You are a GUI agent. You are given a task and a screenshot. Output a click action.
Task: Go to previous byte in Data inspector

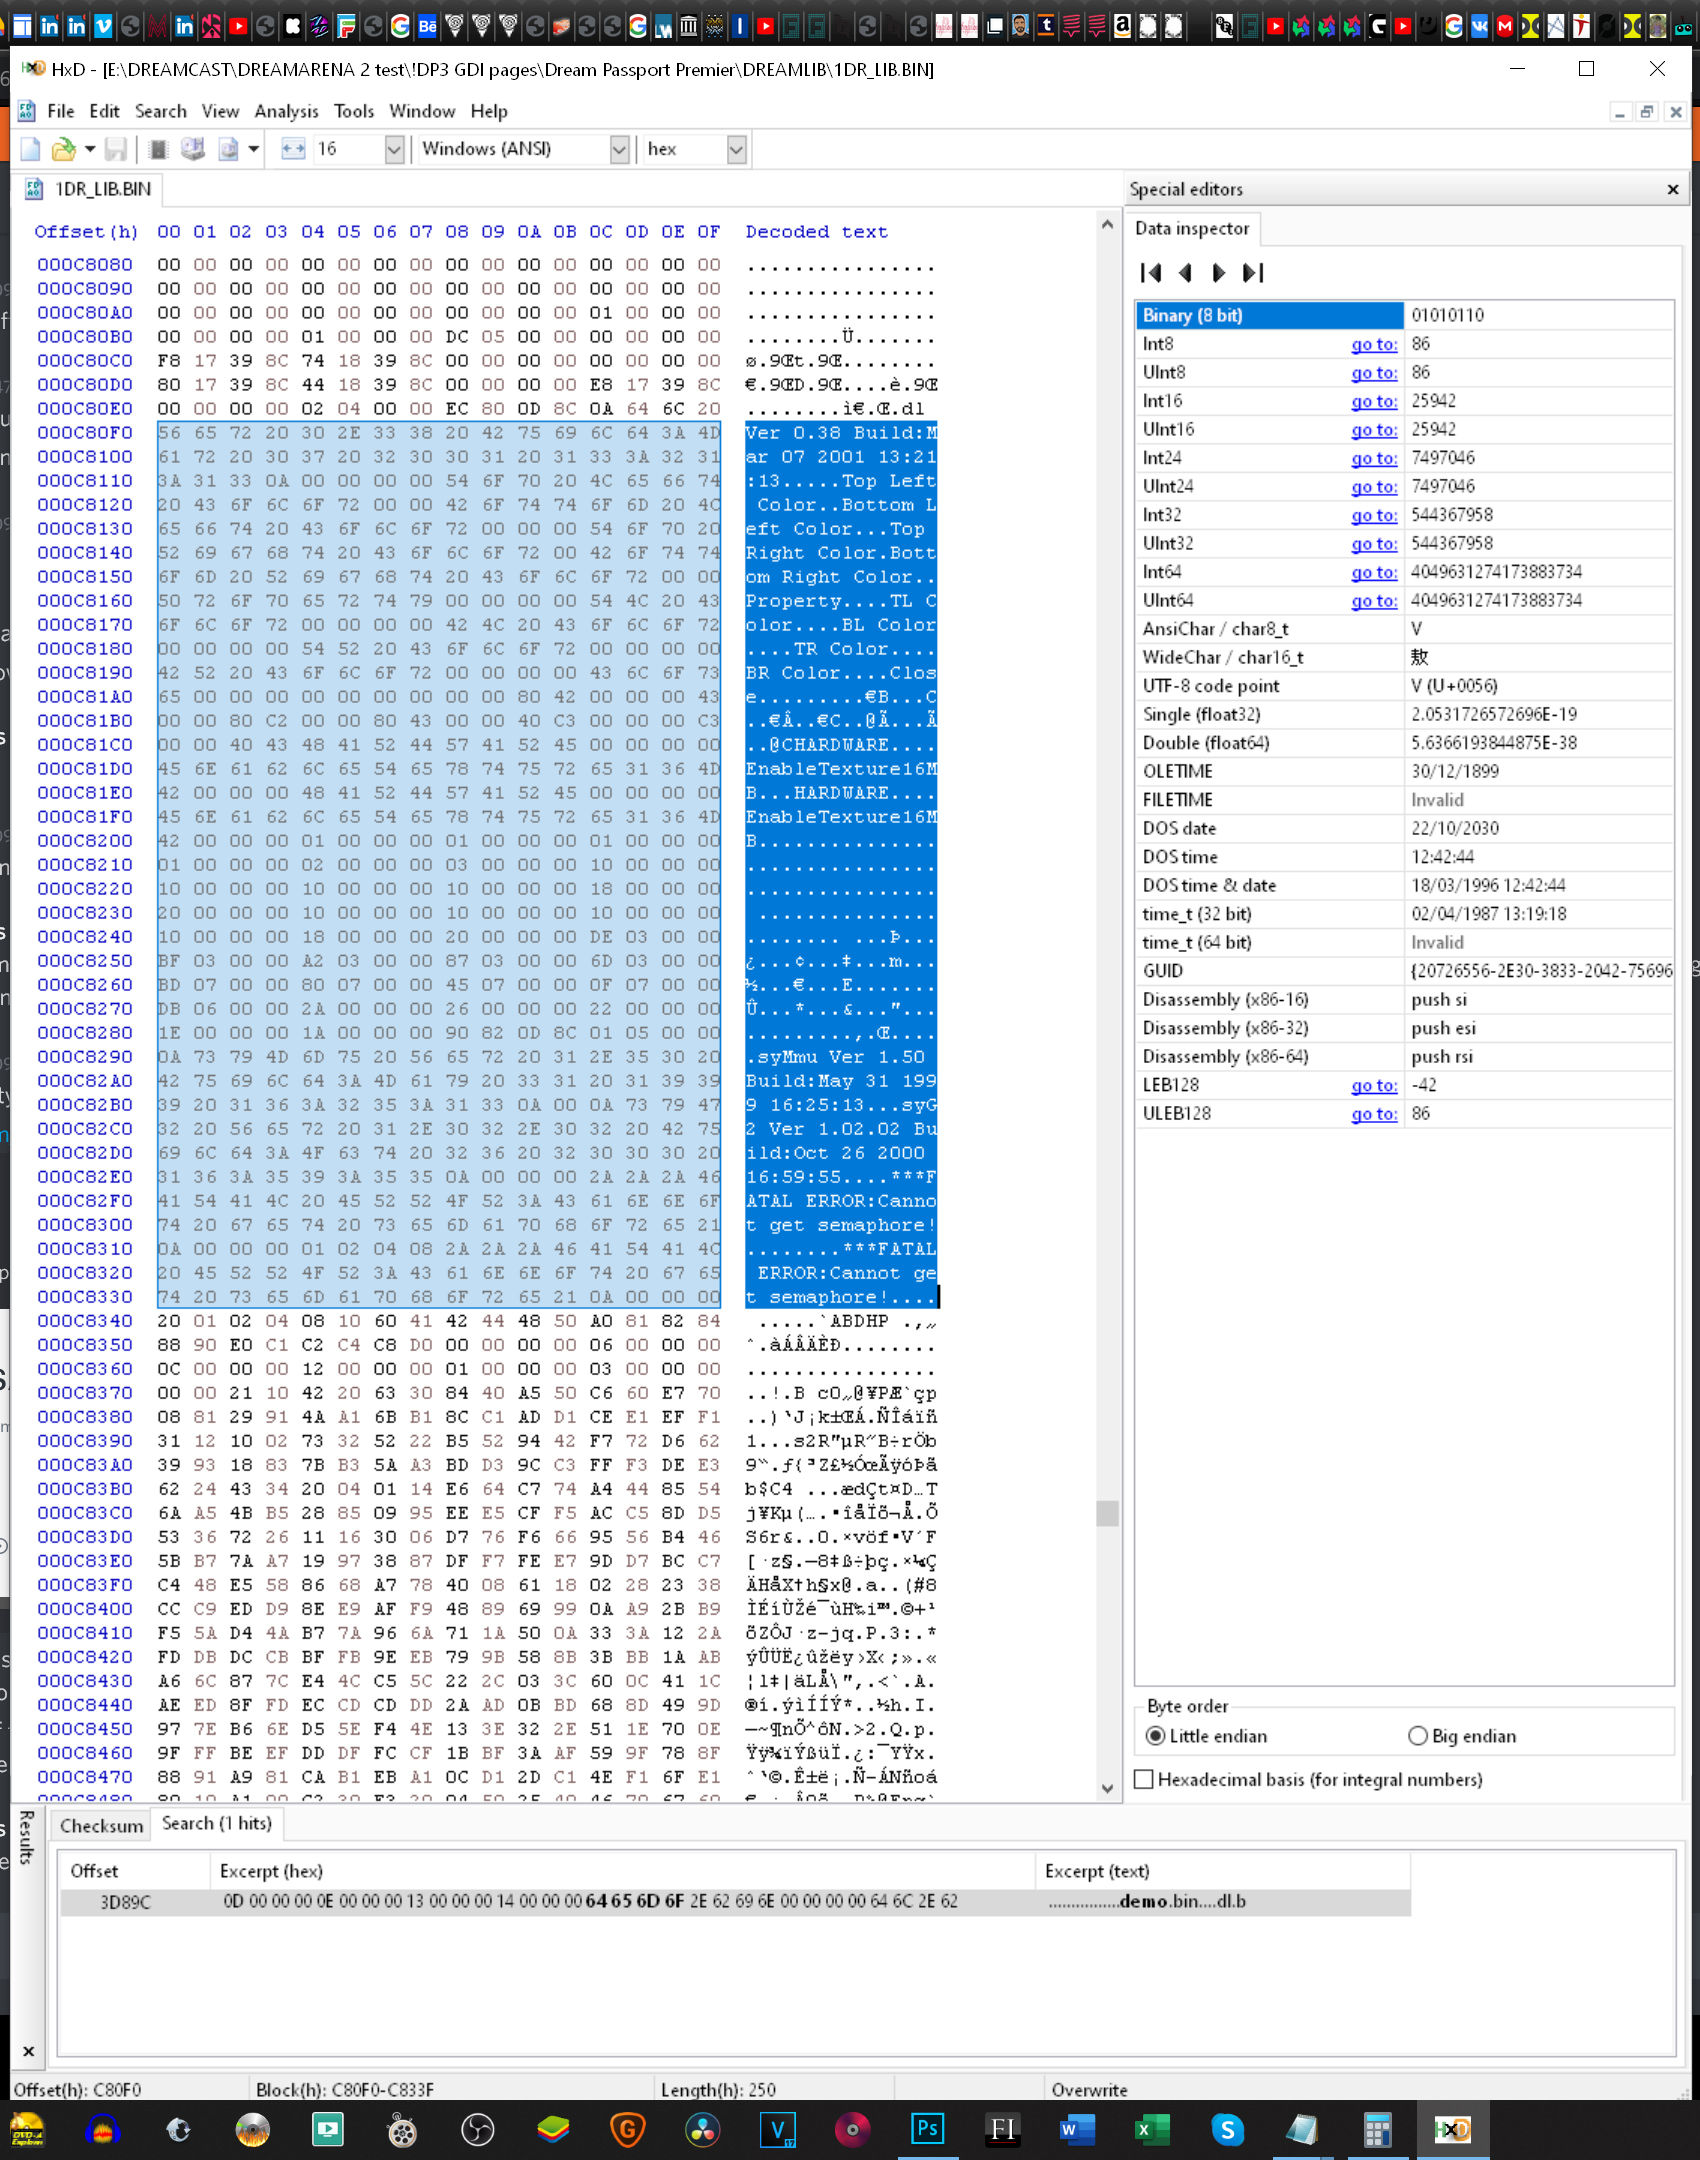click(1185, 273)
